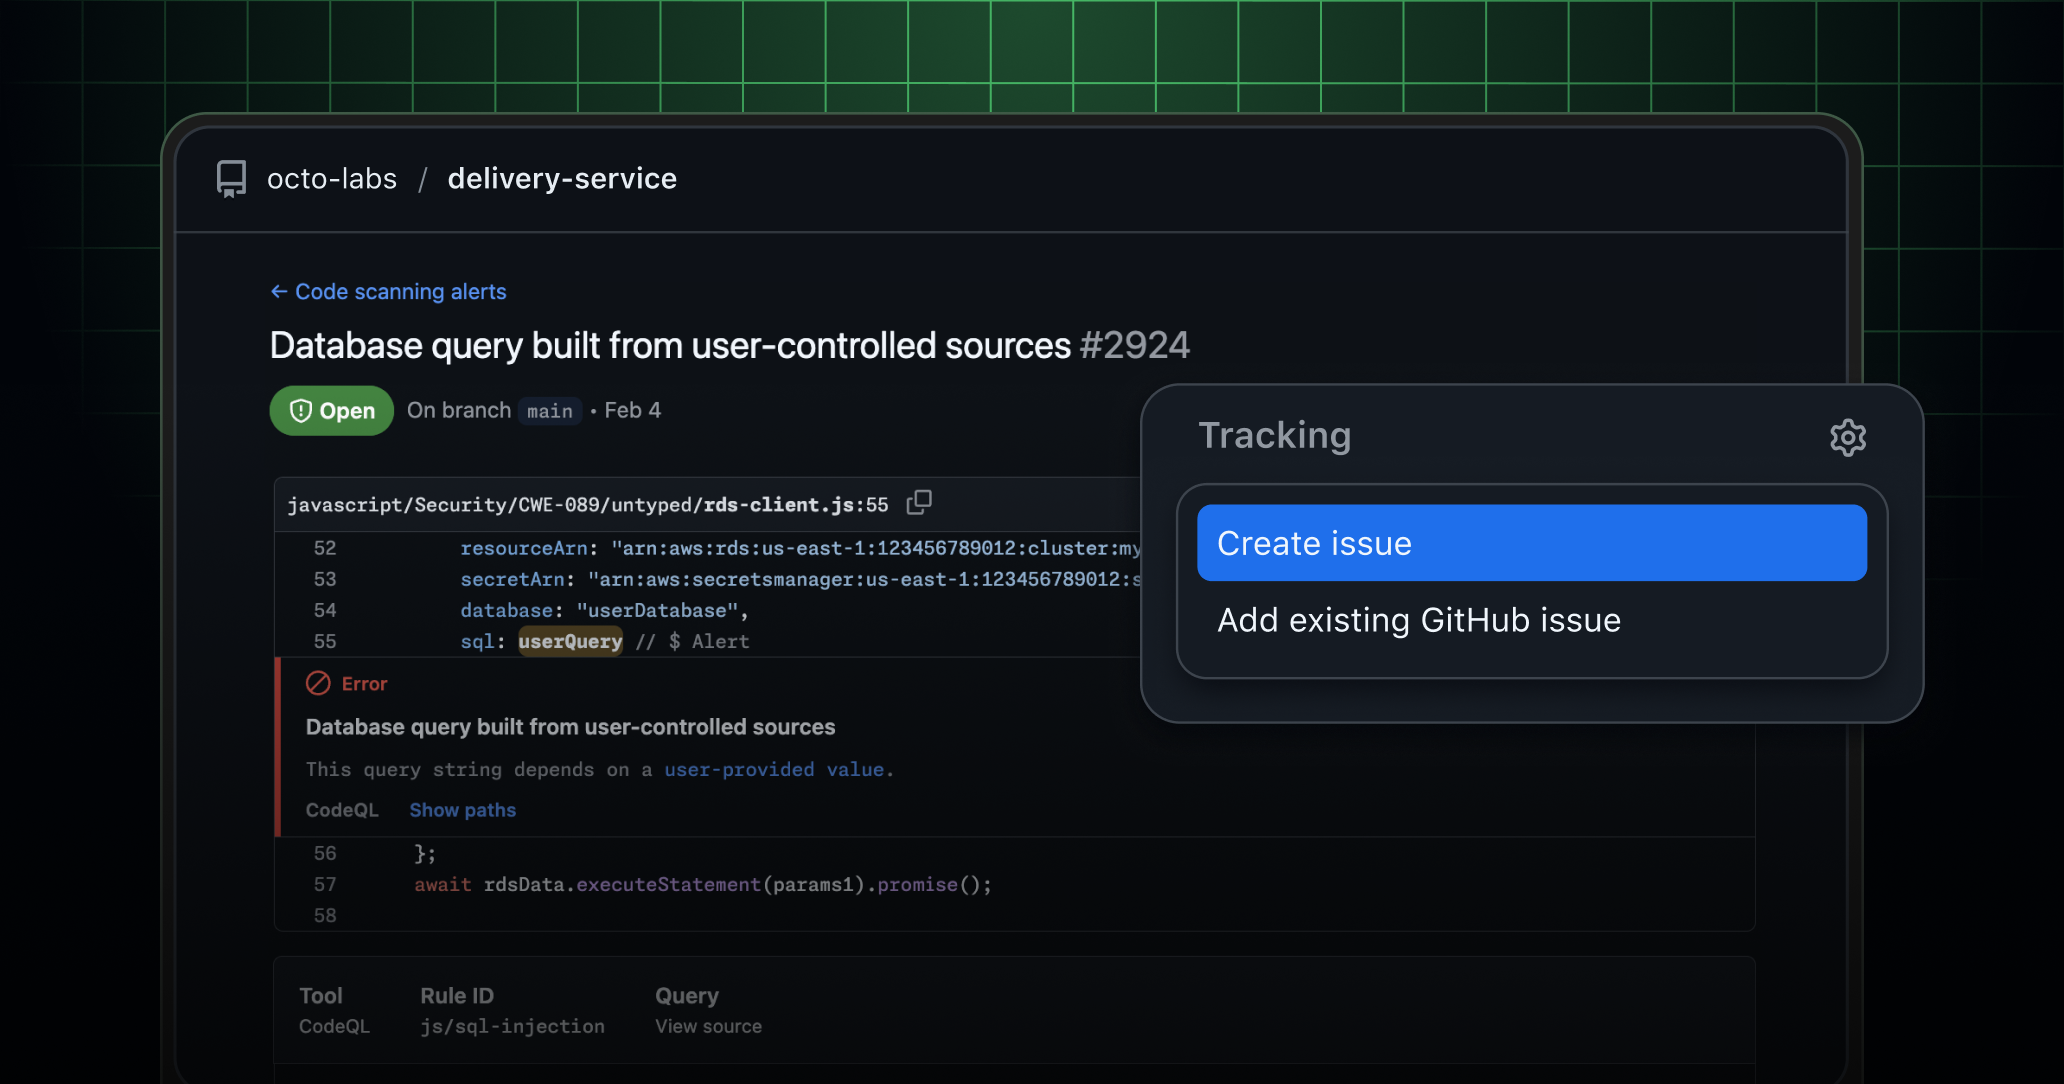Click the octo-labs organization name
Screen dimensions: 2064x1084
[x=331, y=178]
